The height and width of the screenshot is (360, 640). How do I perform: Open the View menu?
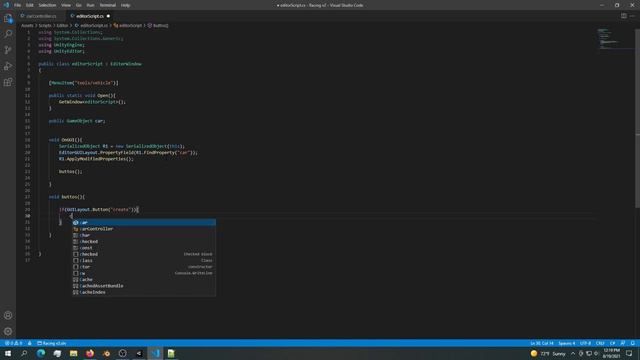[x=66, y=5]
